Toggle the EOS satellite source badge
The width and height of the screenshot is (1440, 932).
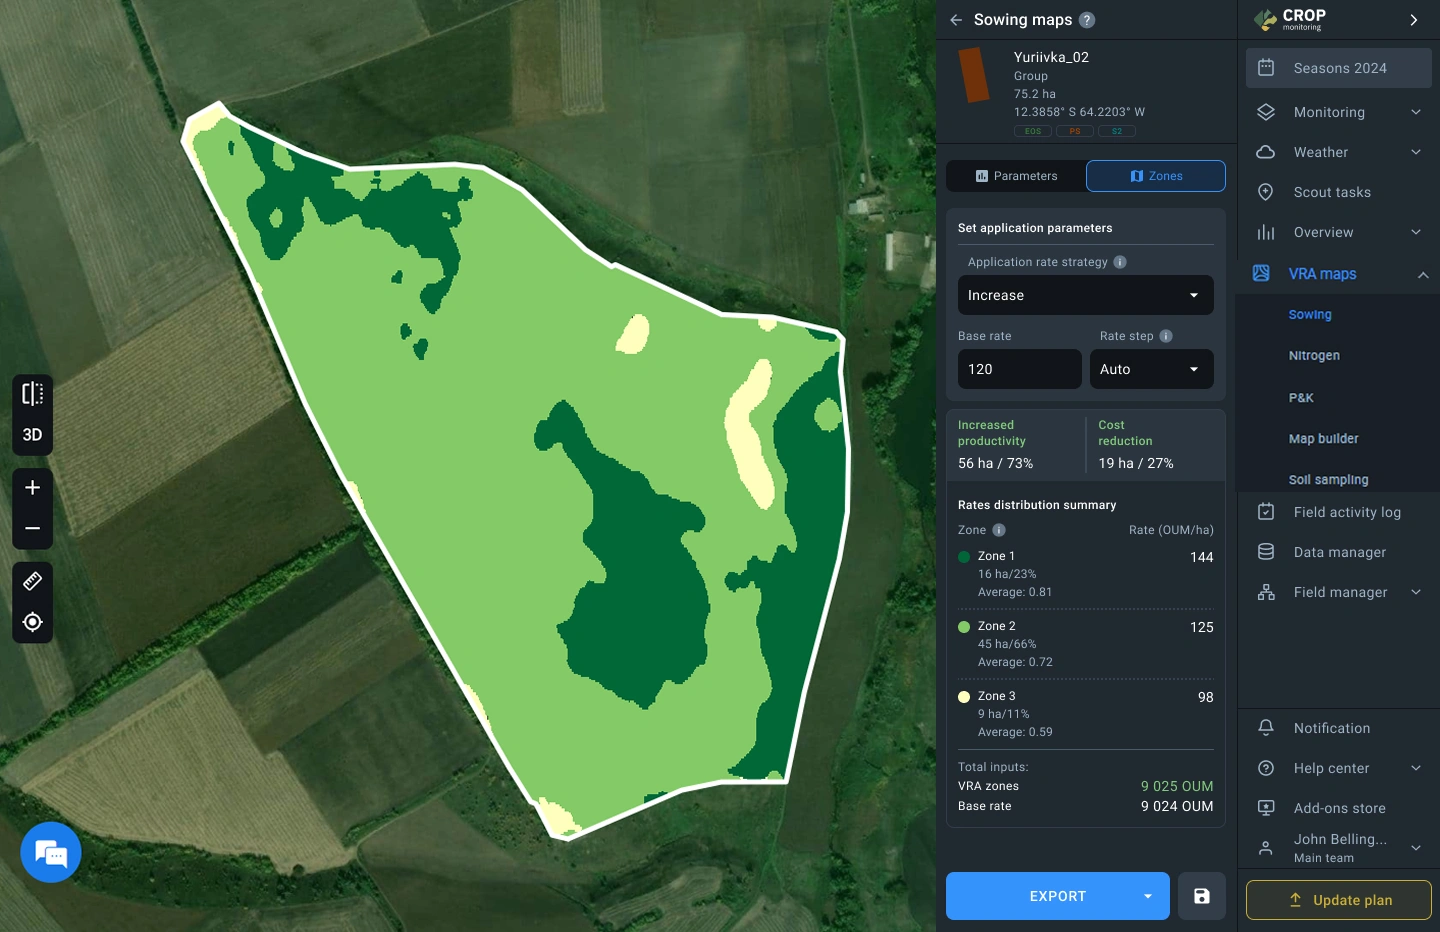pos(1032,131)
